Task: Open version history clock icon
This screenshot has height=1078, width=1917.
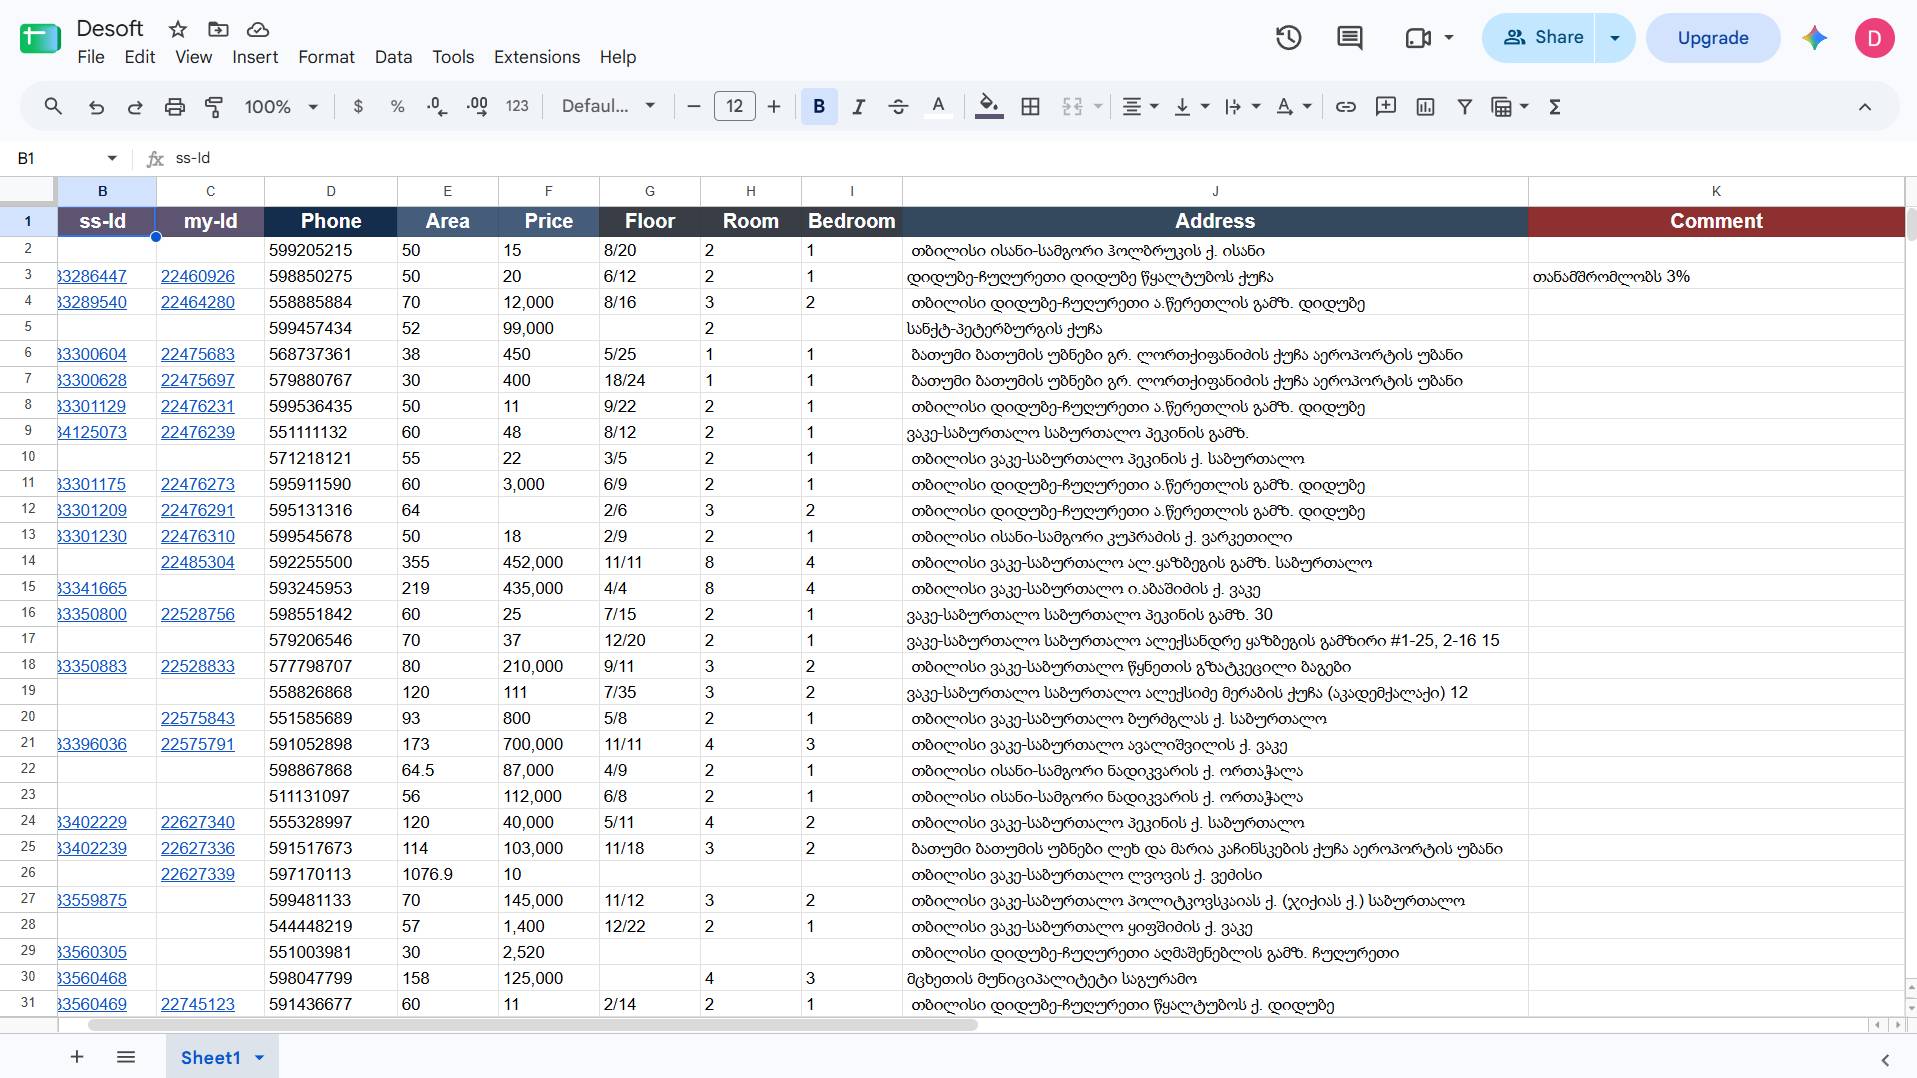Action: click(x=1288, y=38)
